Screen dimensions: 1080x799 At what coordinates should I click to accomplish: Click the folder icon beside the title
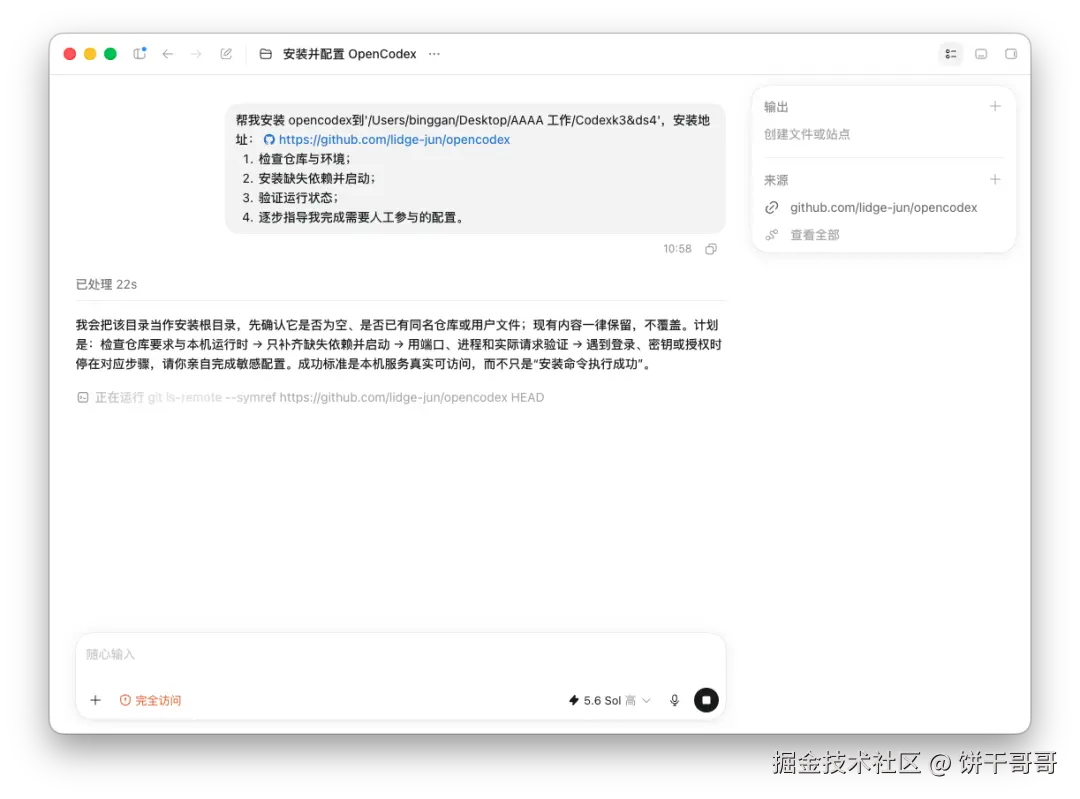(265, 54)
